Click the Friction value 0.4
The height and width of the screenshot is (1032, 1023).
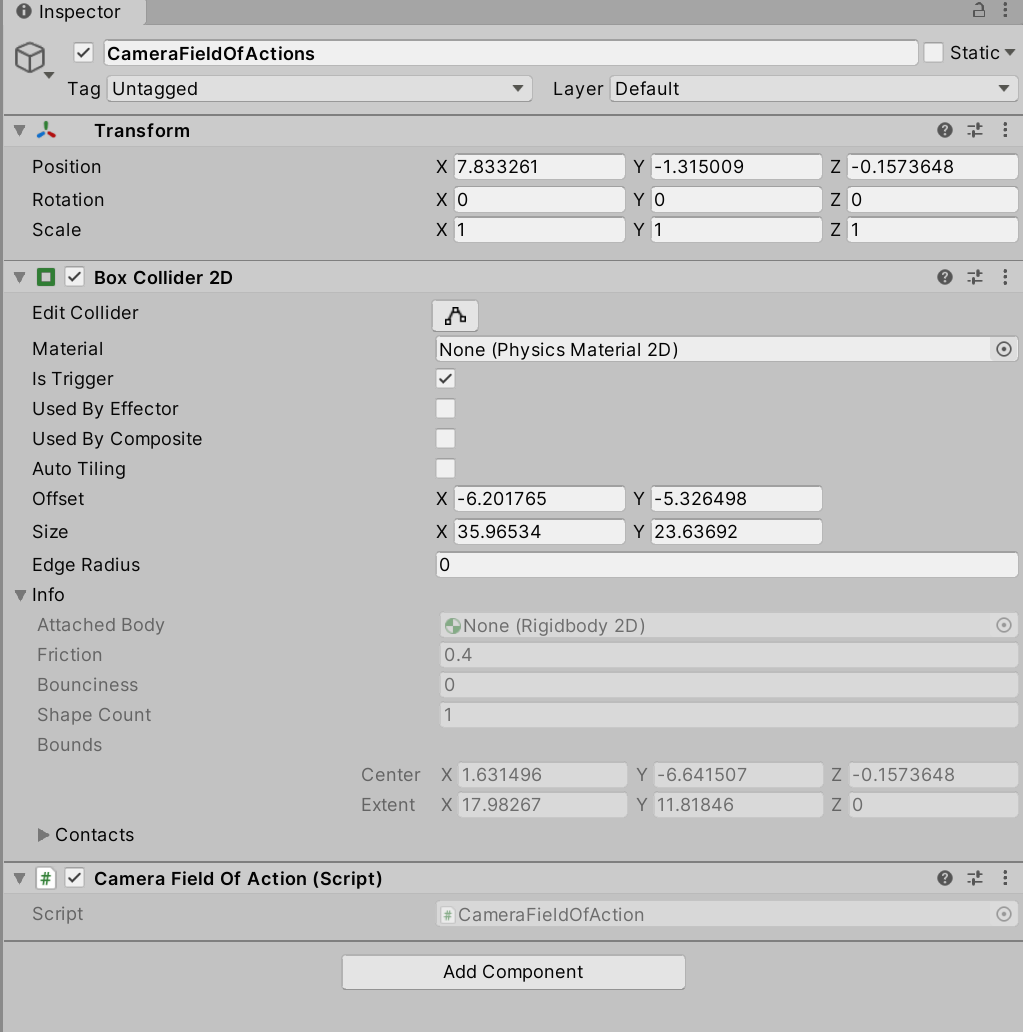(728, 655)
